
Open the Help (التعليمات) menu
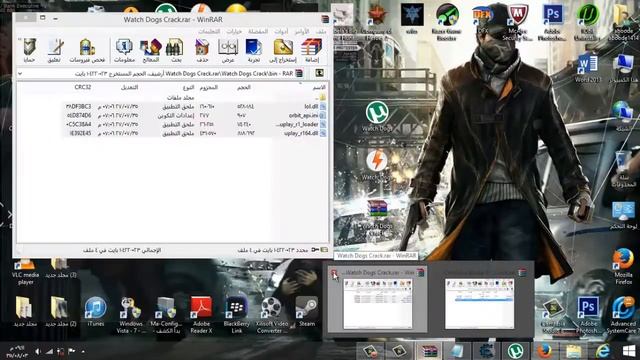coord(209,31)
